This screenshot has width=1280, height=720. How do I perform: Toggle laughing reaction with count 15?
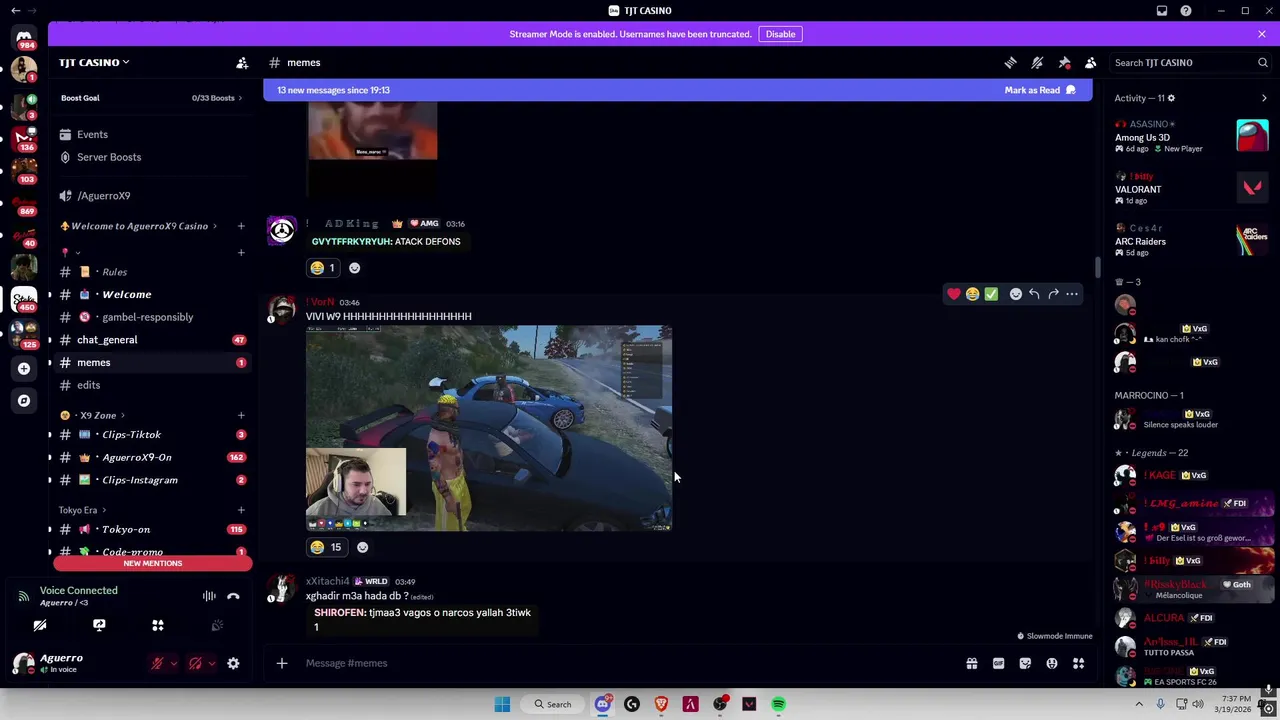(x=325, y=547)
